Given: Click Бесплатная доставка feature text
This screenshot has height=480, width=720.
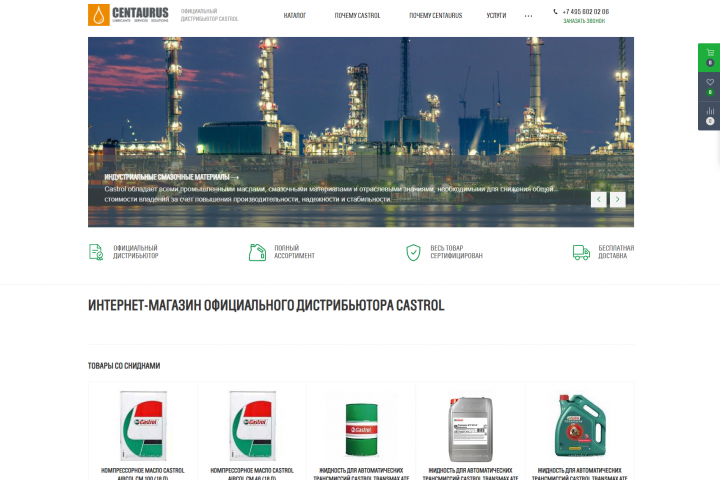Looking at the screenshot, I should tap(616, 252).
